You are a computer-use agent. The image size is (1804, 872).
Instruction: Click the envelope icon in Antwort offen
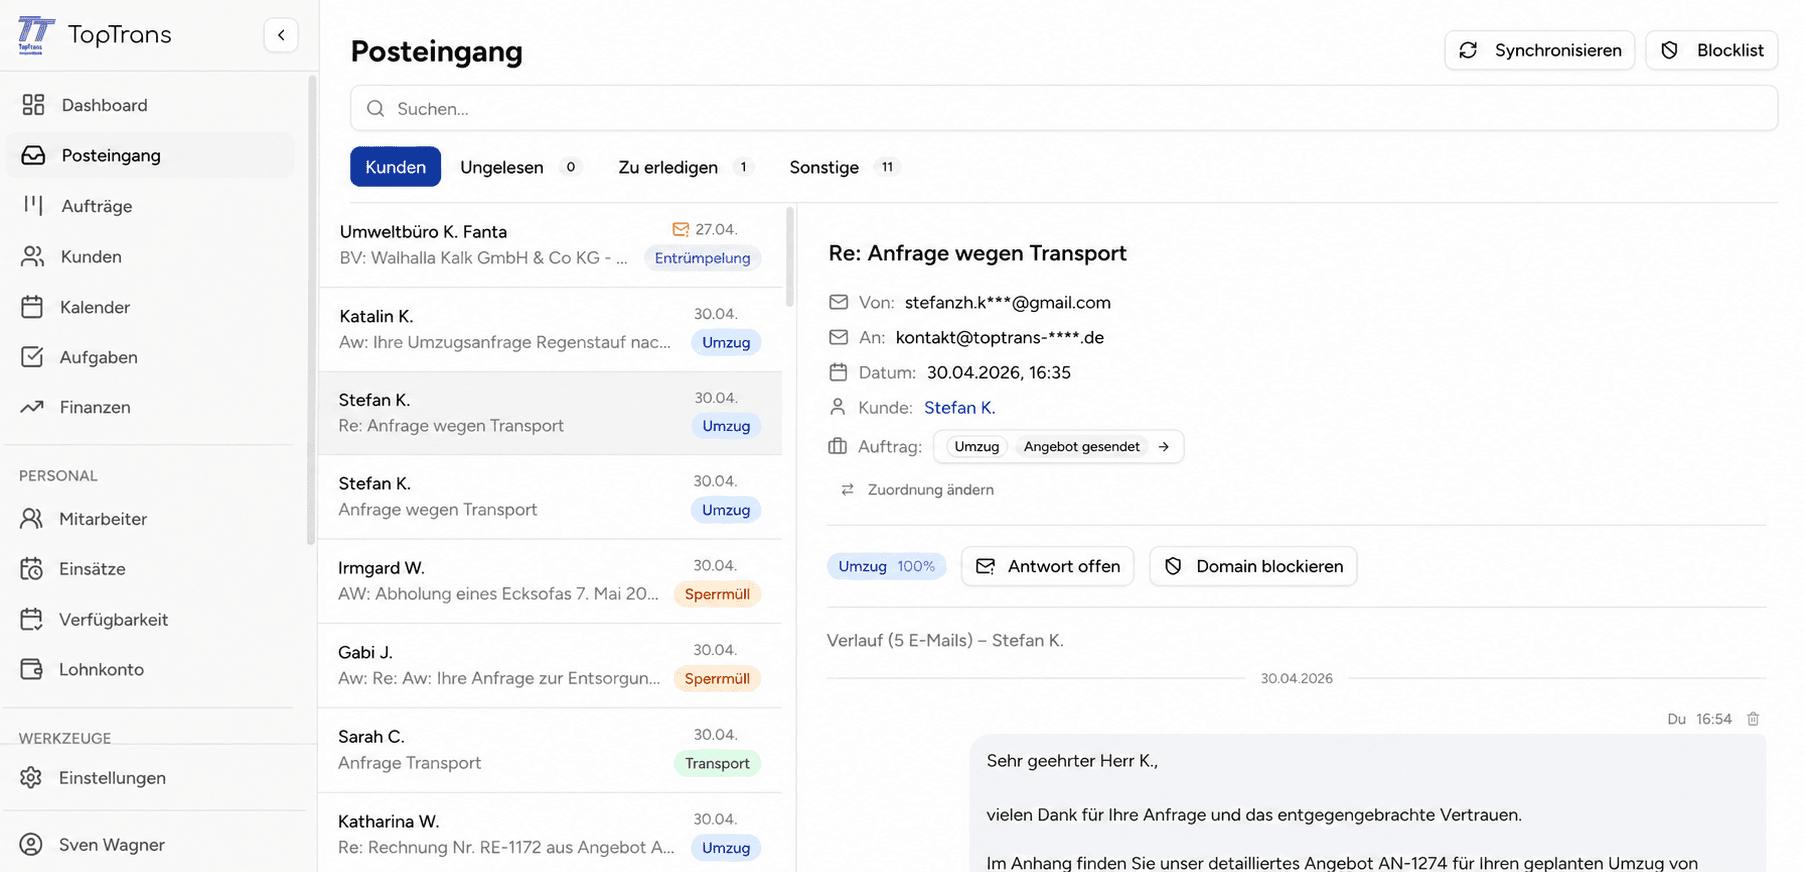point(985,566)
